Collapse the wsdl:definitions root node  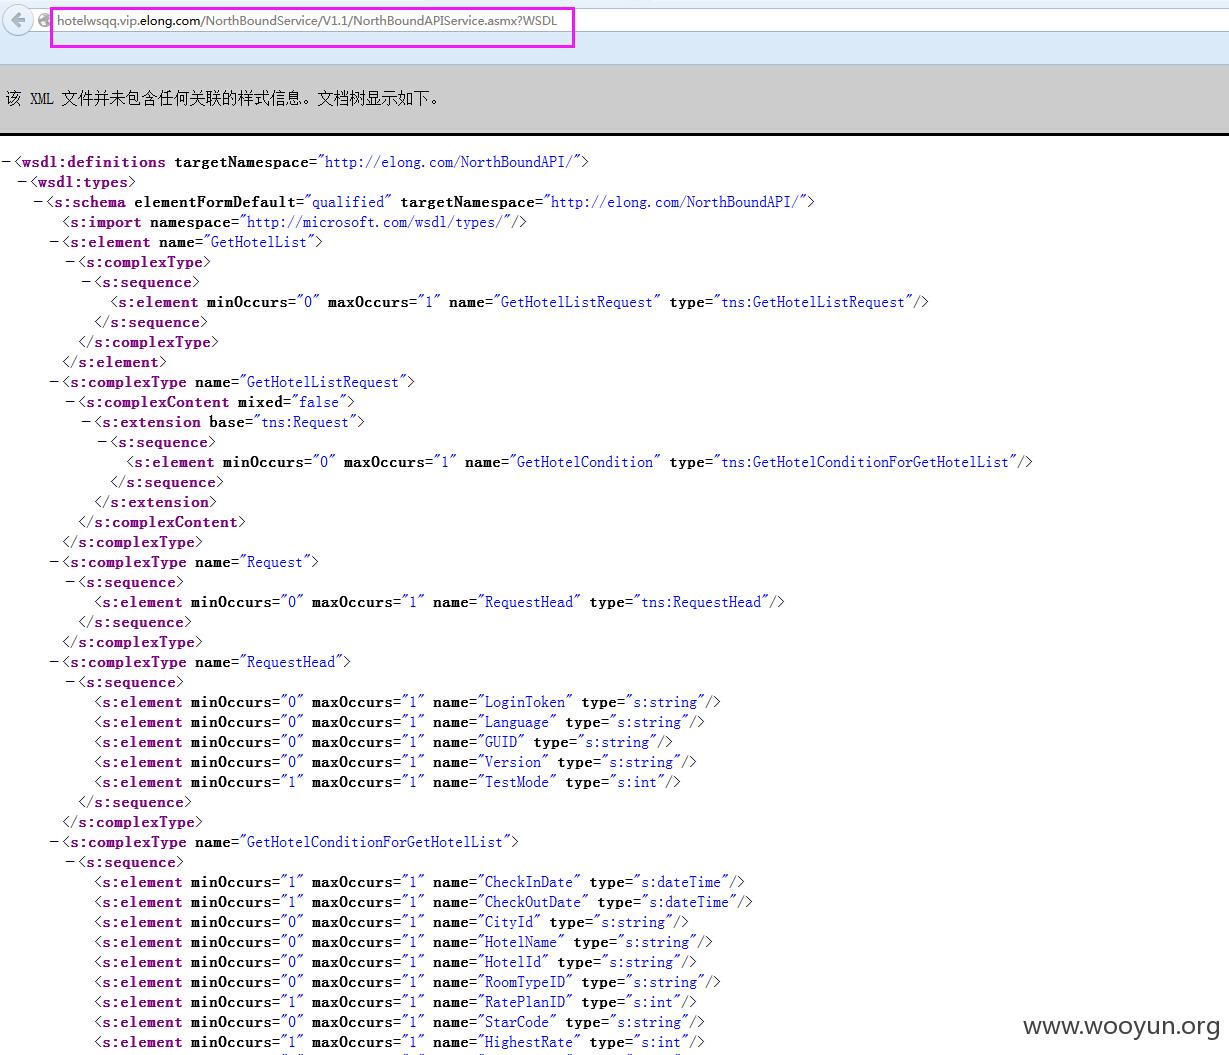pyautogui.click(x=6, y=162)
